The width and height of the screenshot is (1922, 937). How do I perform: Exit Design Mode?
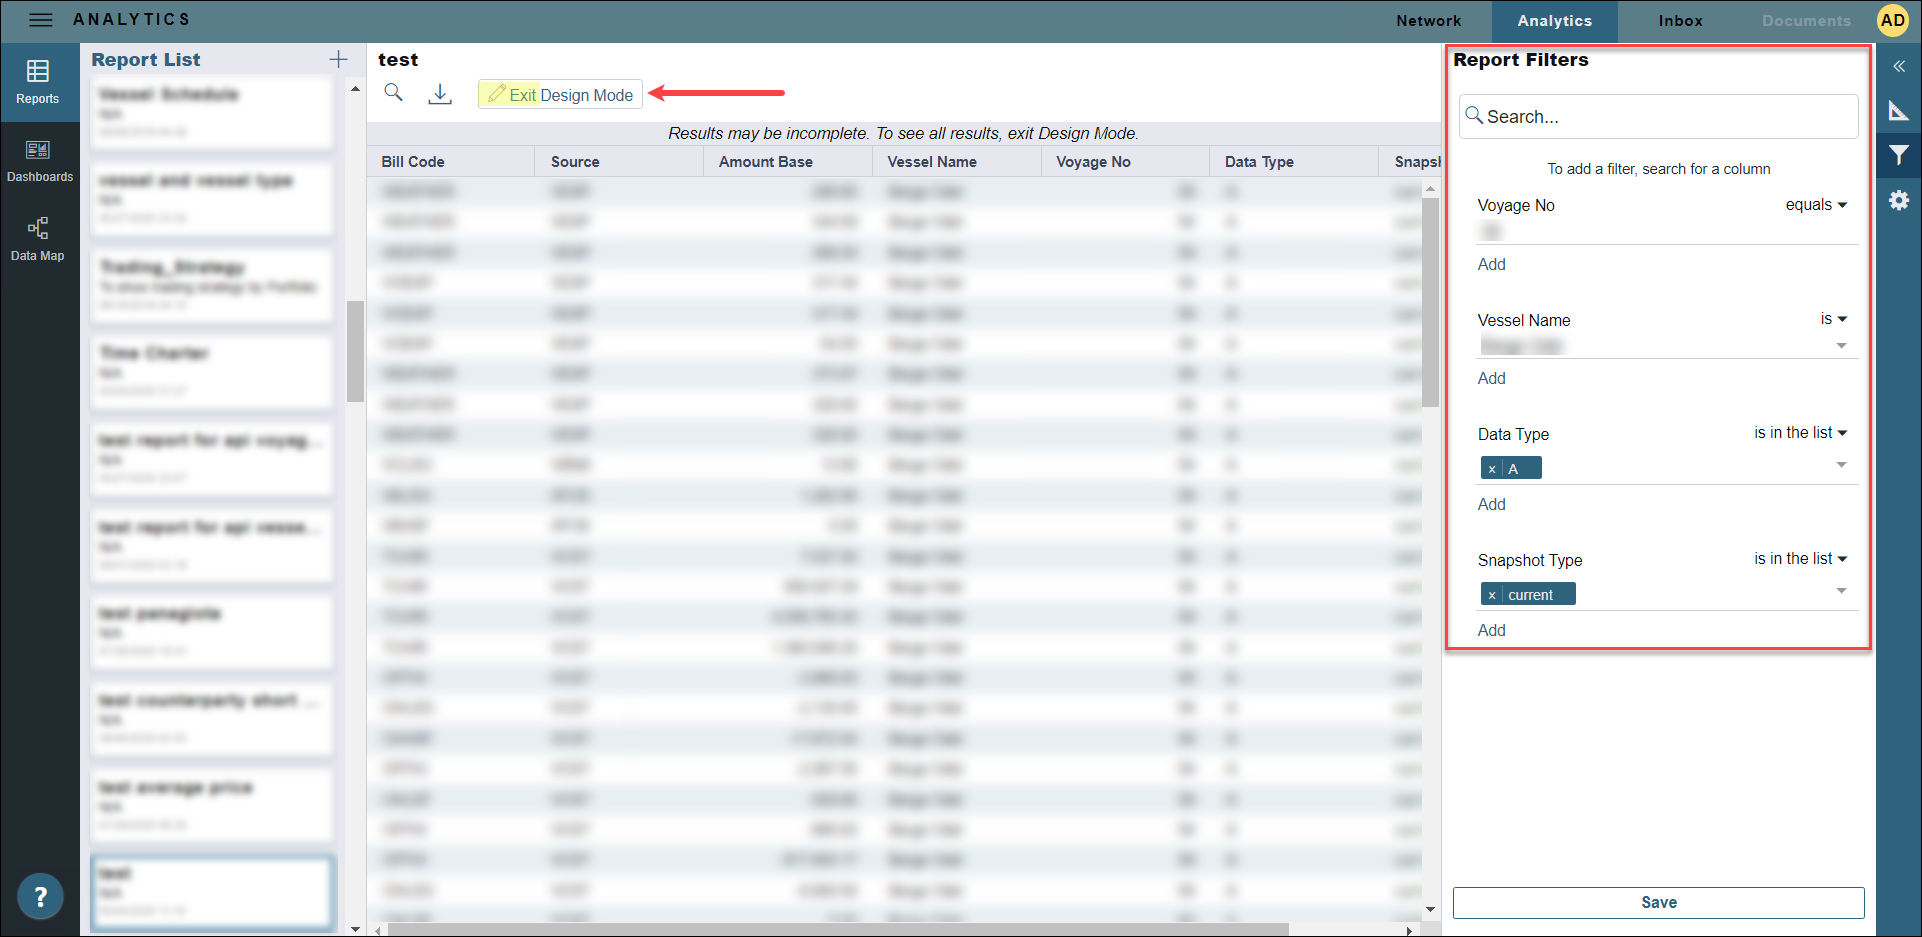click(560, 95)
